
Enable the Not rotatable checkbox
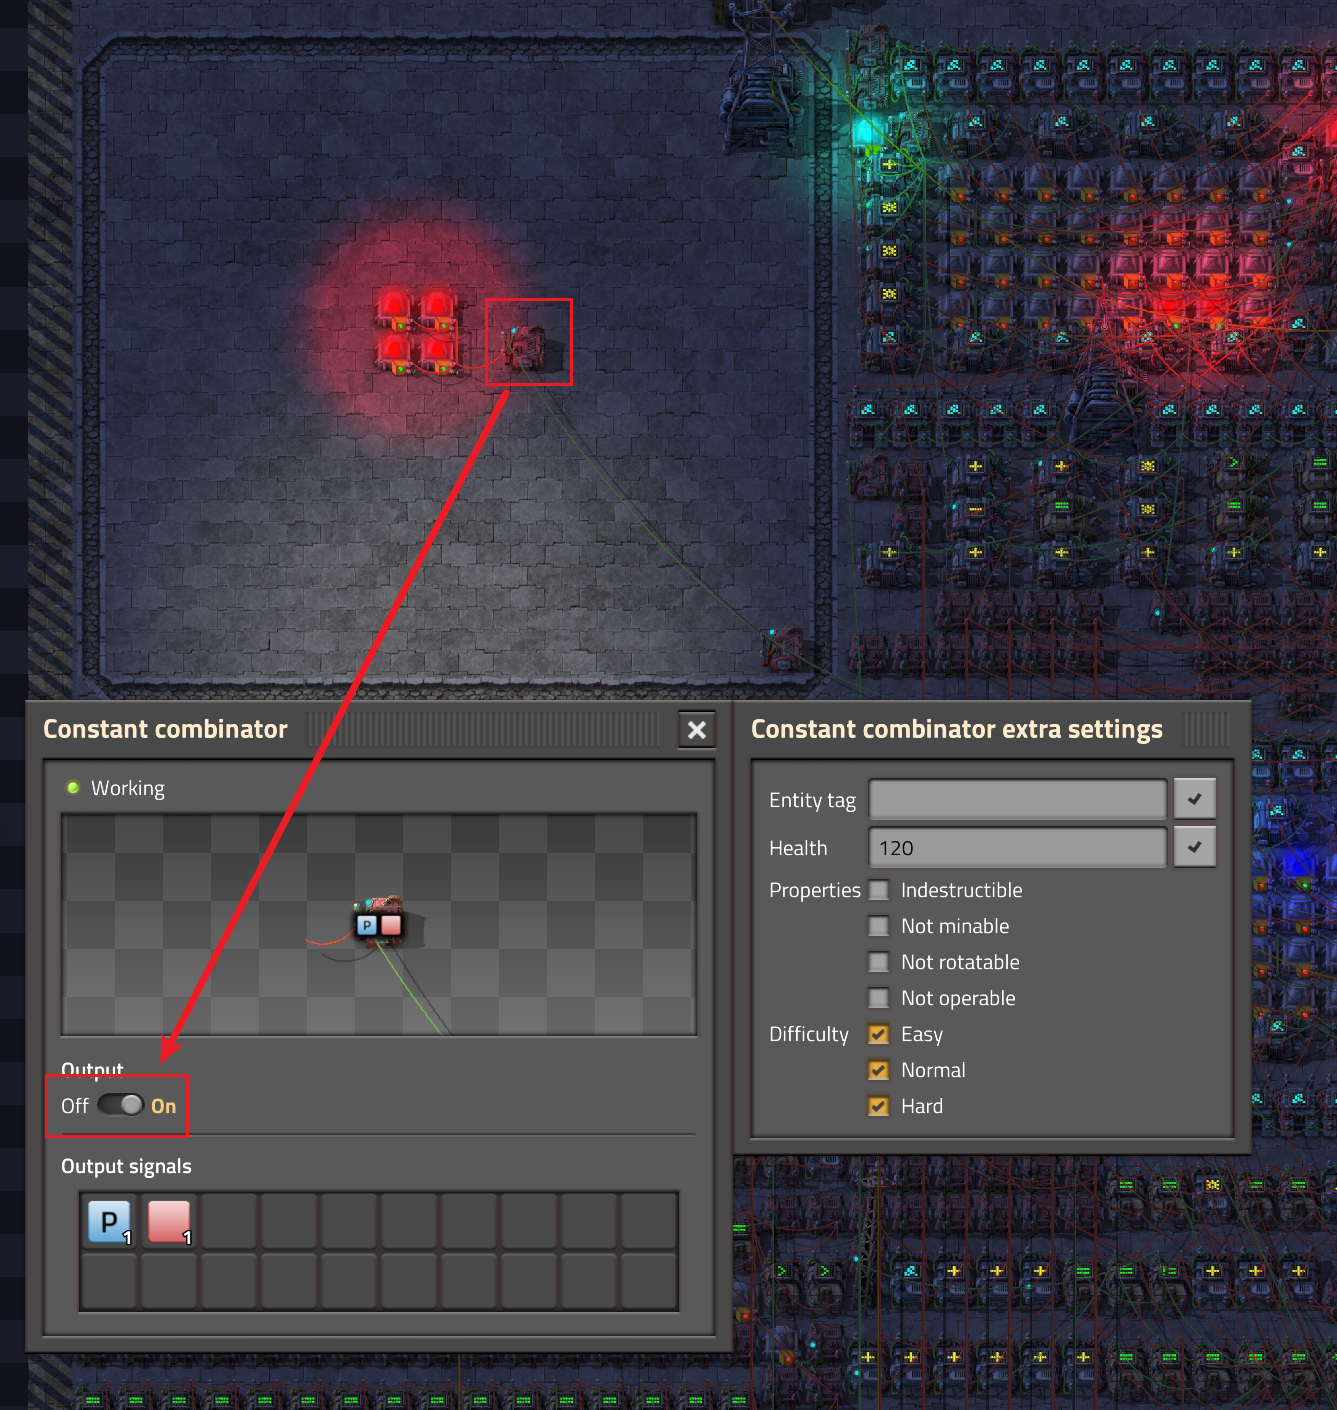click(x=879, y=962)
